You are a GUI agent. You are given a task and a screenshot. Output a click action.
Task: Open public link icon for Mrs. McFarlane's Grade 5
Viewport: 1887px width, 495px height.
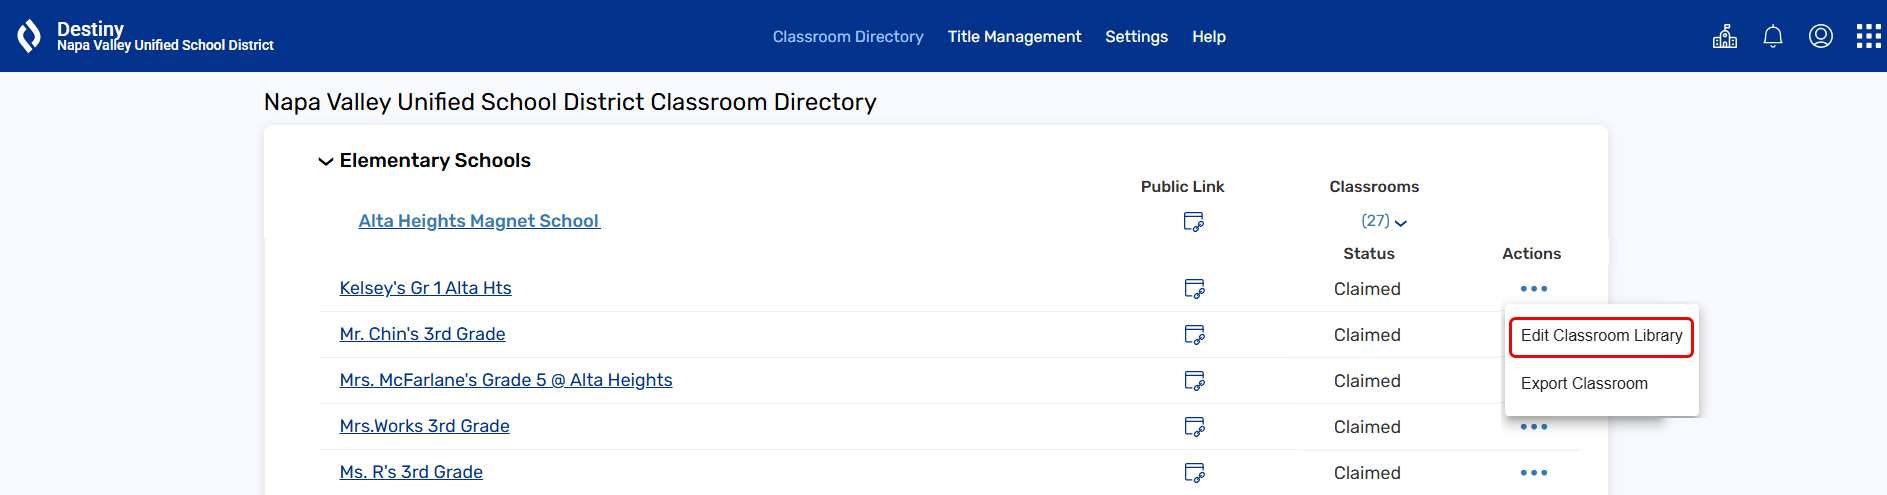coord(1195,381)
